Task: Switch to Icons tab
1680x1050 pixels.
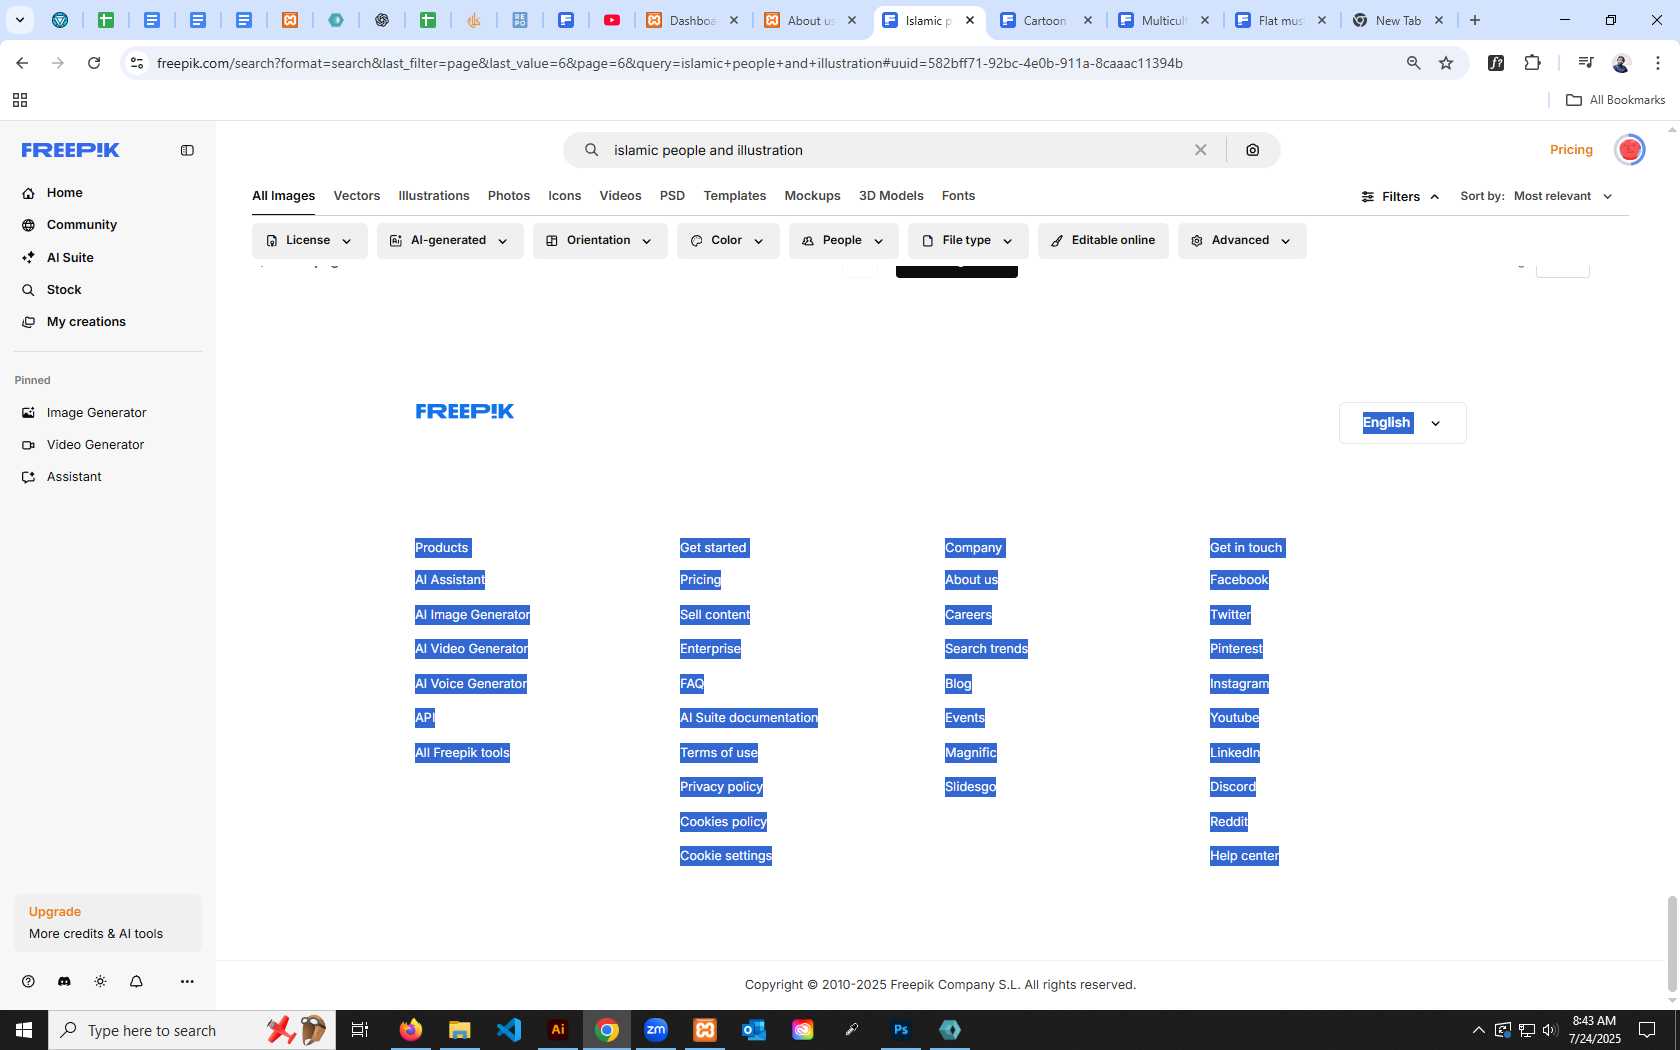Action: coord(564,196)
